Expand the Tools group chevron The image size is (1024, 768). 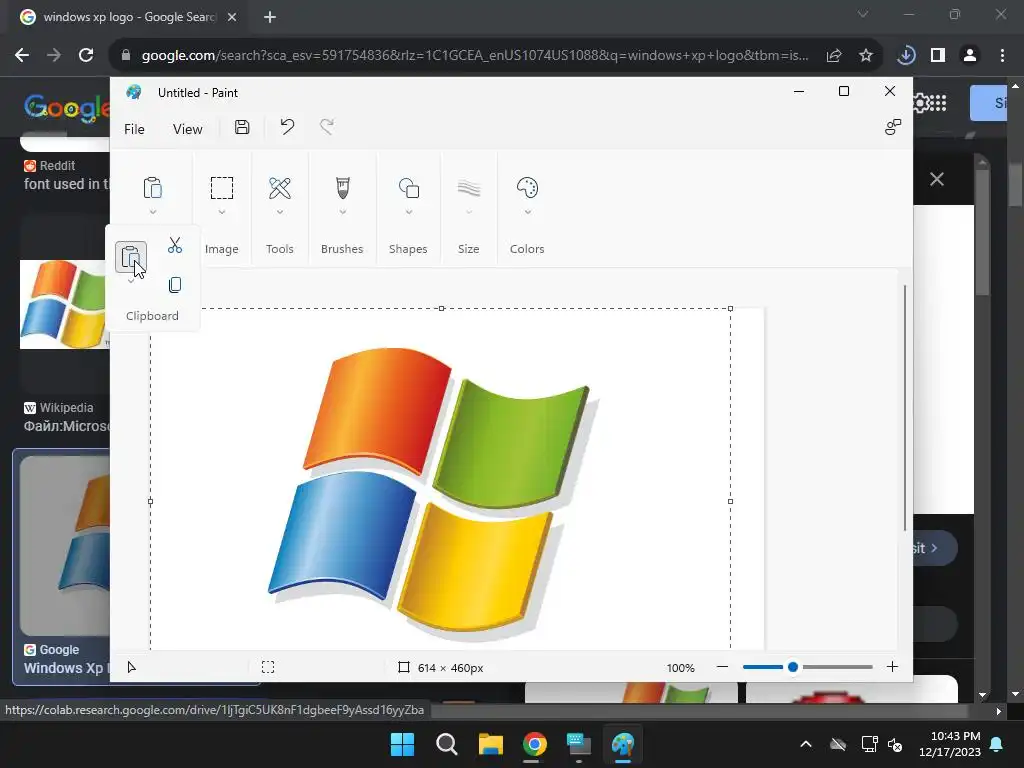tap(280, 212)
